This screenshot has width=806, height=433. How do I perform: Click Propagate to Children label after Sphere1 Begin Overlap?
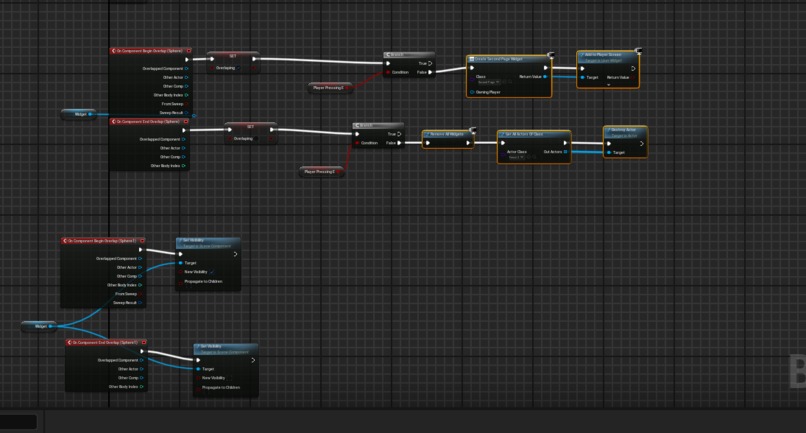tap(203, 282)
